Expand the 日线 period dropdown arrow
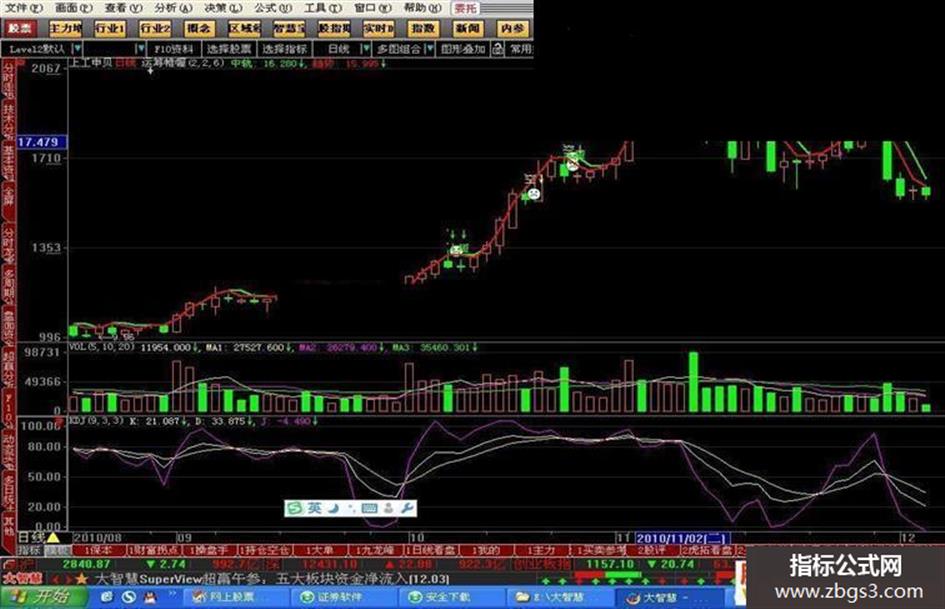The width and height of the screenshot is (945, 609). click(x=365, y=49)
